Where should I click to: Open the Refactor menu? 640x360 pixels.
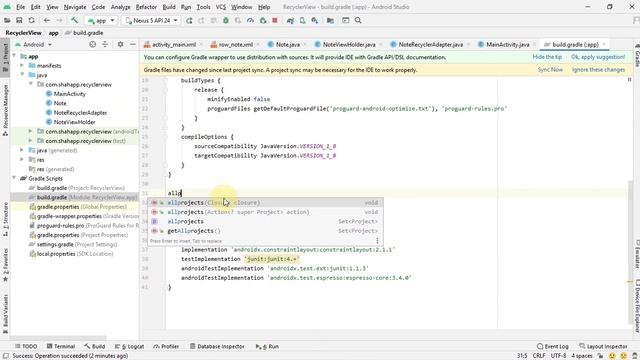(146, 7)
